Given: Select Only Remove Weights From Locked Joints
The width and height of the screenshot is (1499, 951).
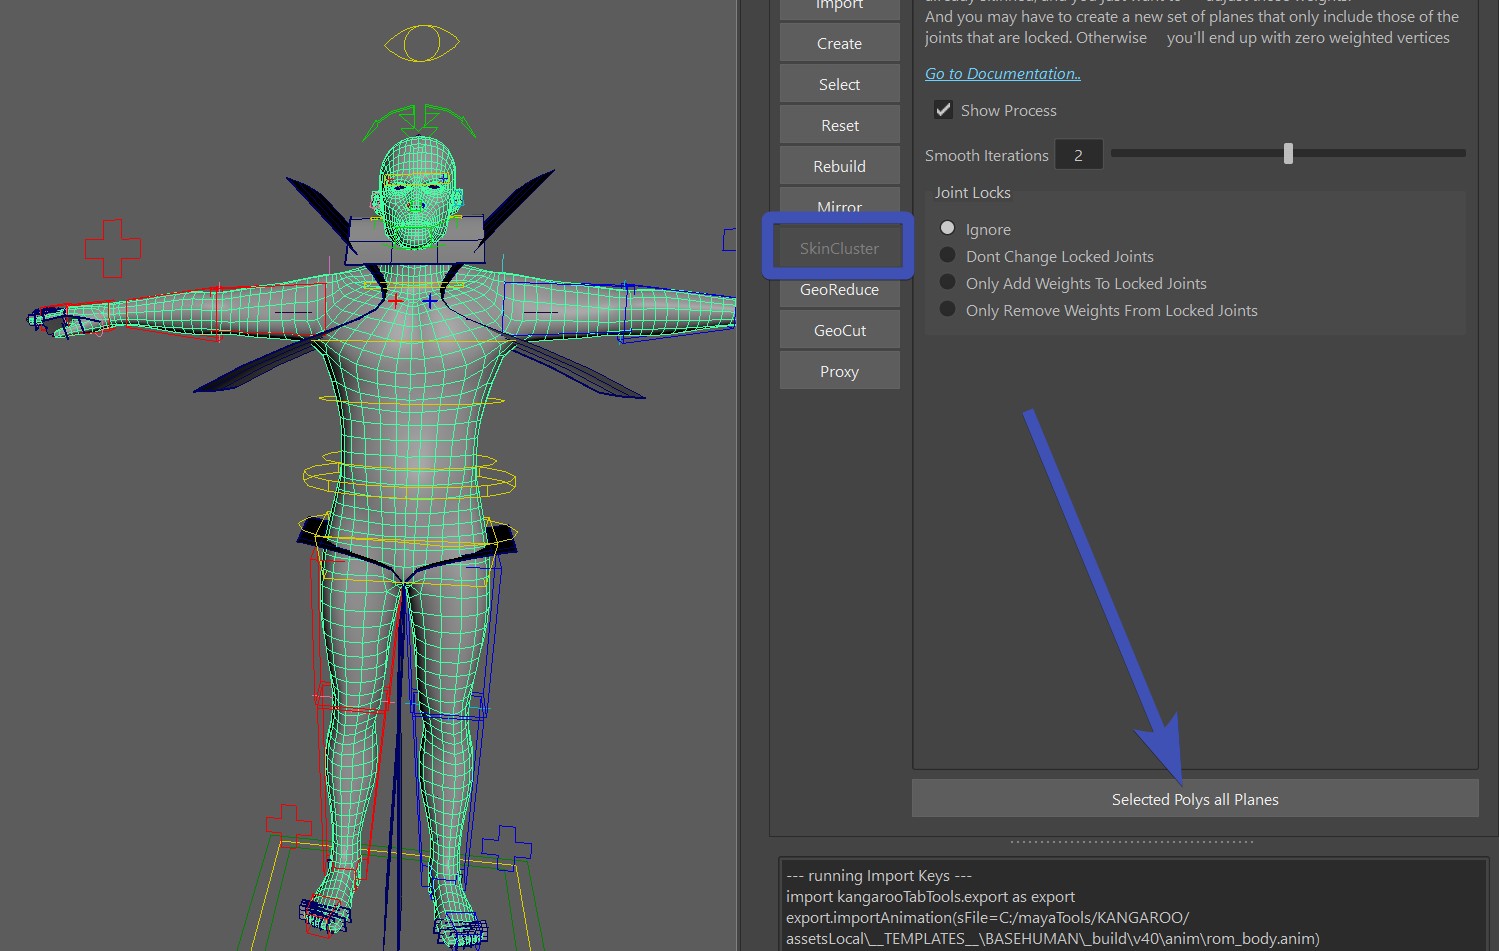Looking at the screenshot, I should (x=947, y=310).
